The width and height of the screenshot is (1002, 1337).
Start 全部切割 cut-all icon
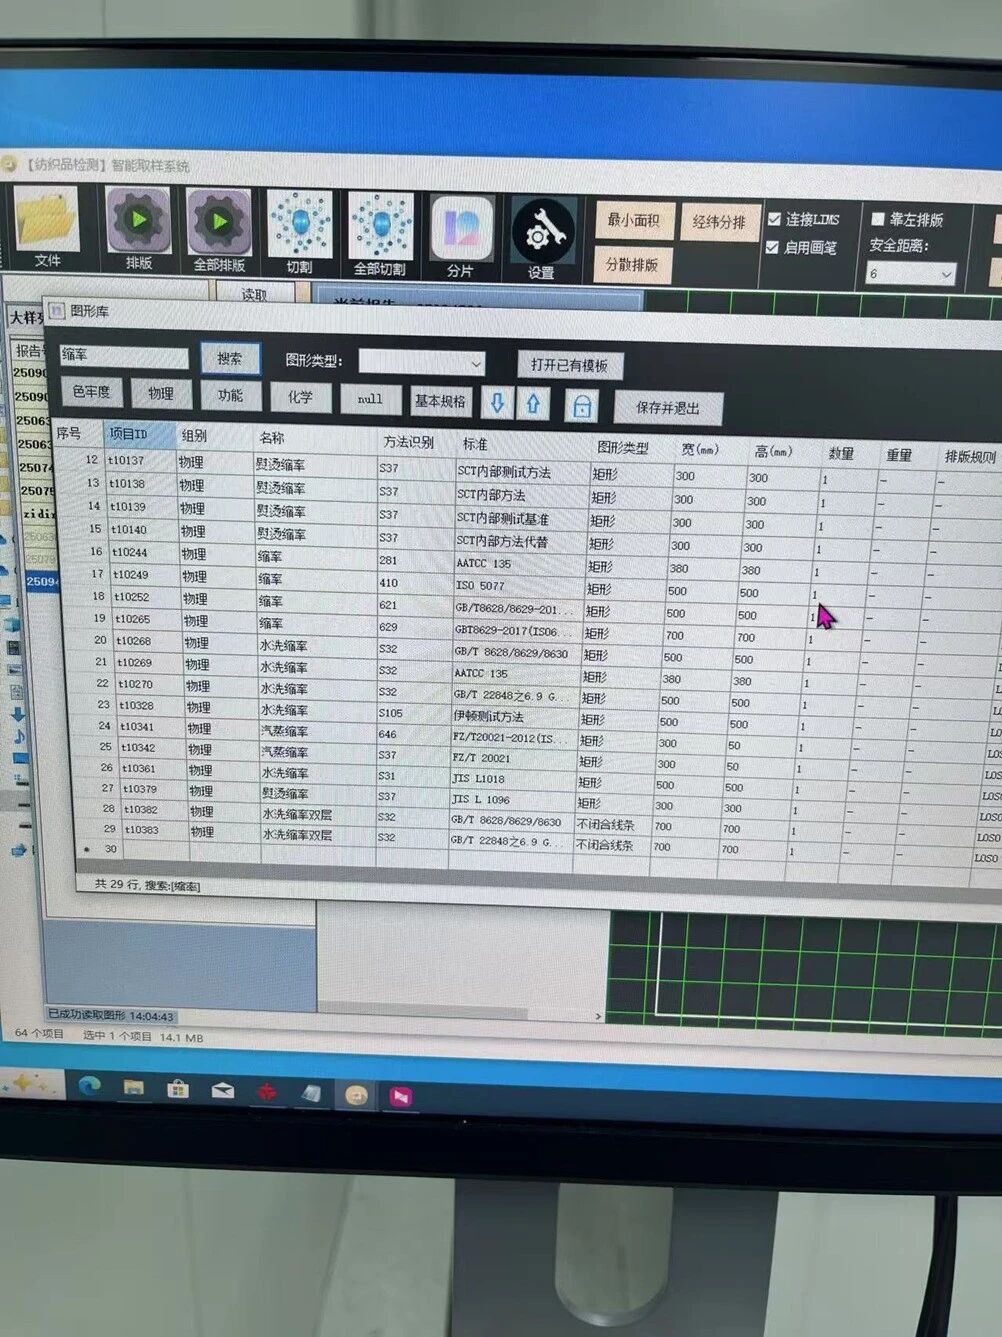[380, 226]
